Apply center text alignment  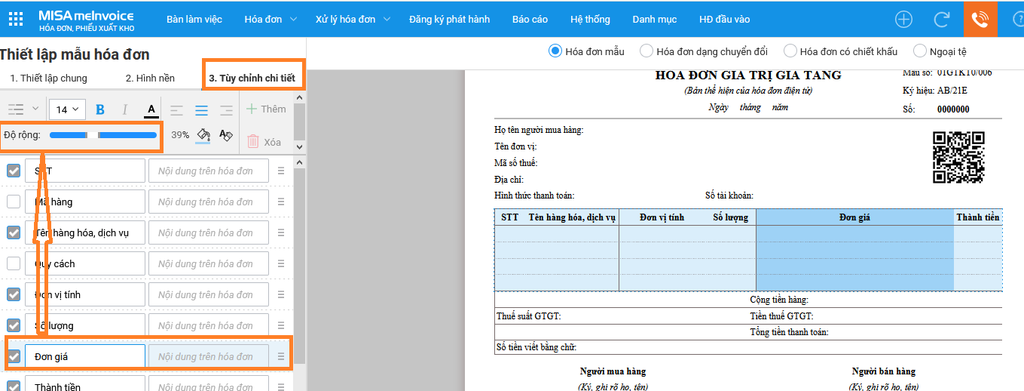[202, 109]
